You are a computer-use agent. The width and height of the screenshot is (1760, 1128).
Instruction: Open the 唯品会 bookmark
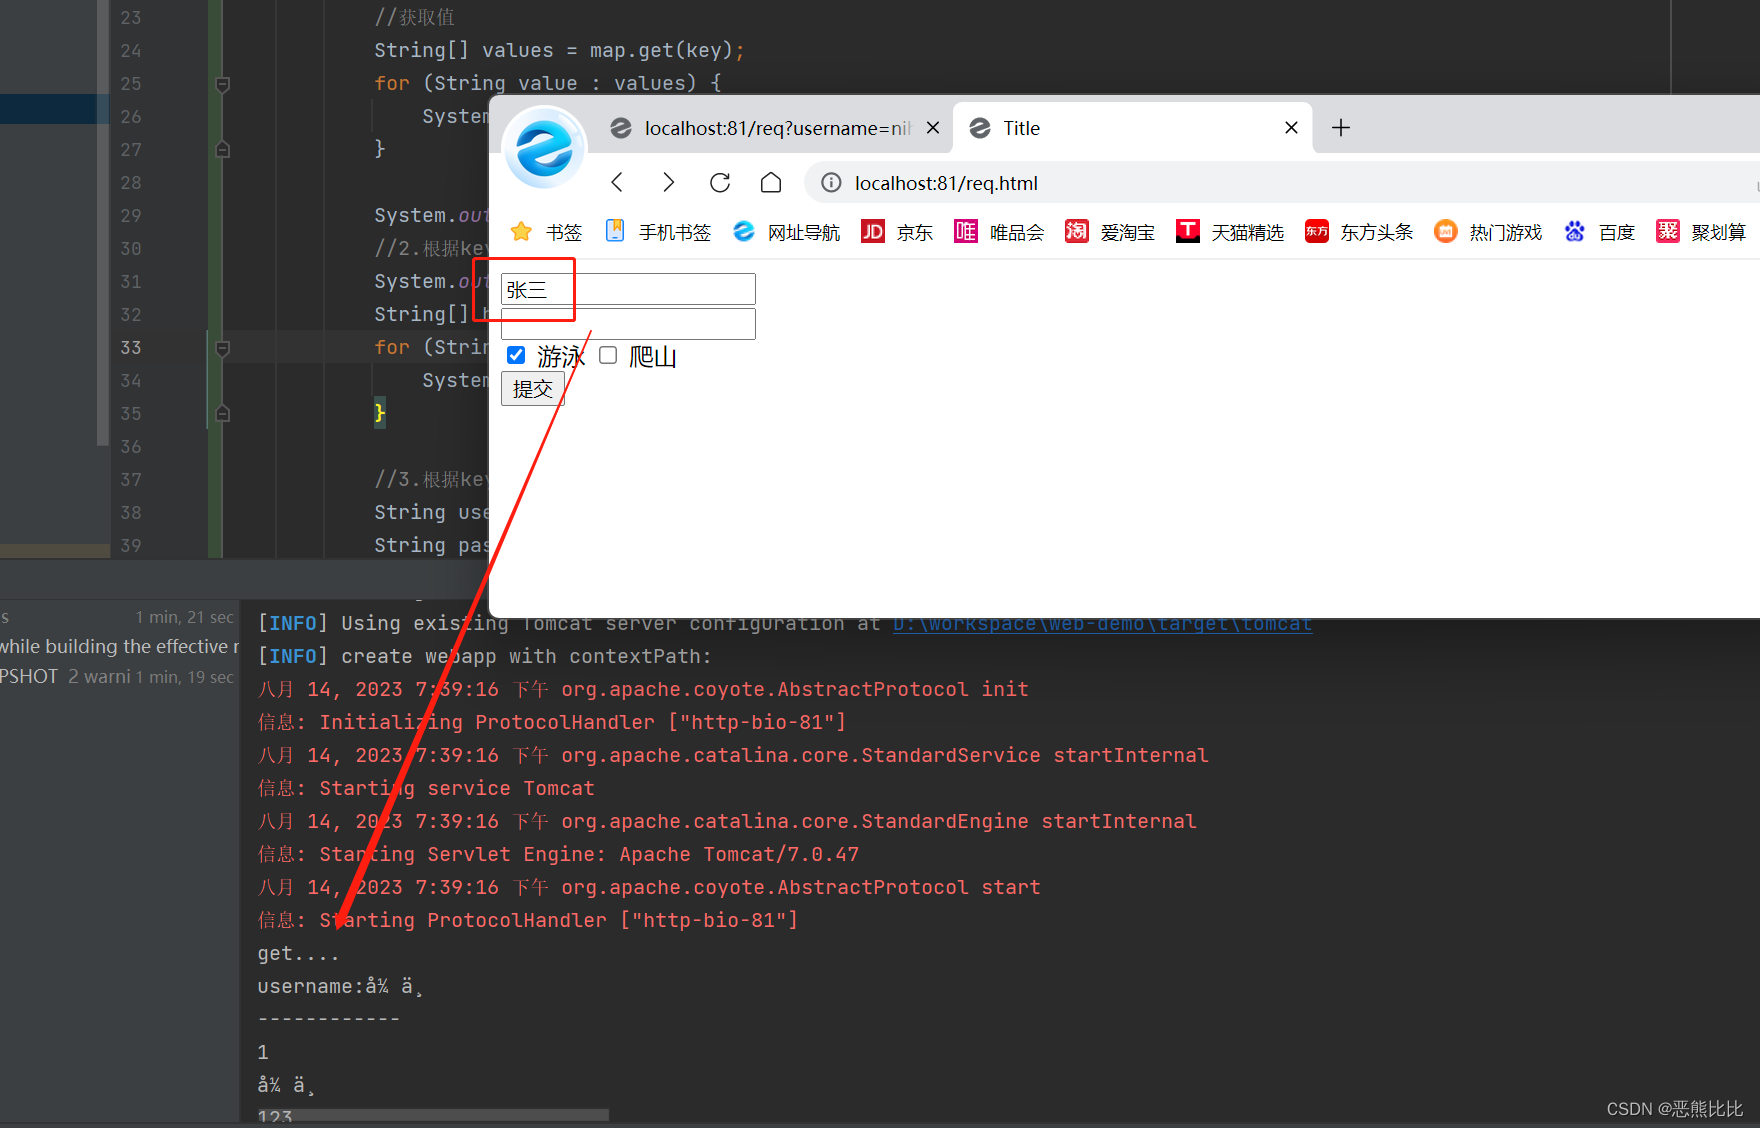click(999, 232)
